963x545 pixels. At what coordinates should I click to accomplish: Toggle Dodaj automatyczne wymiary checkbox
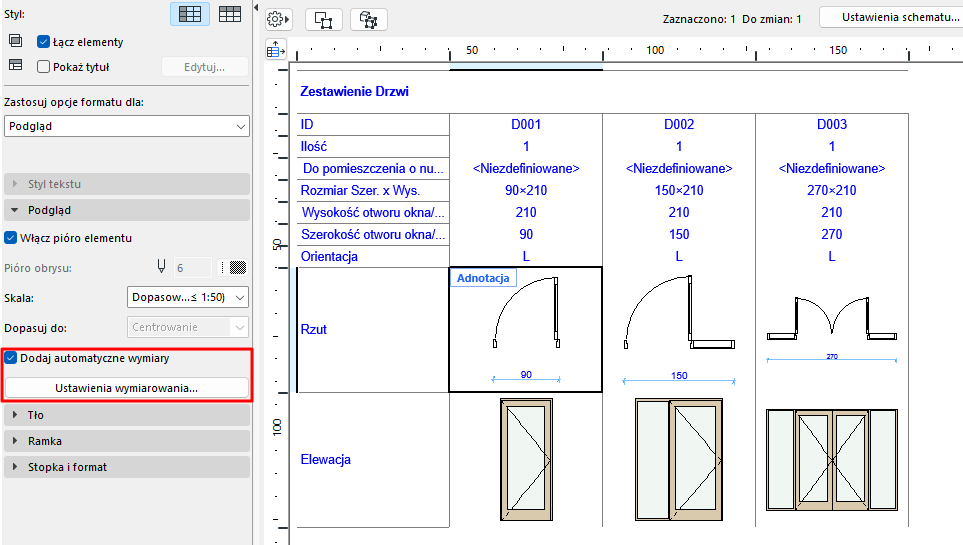[x=11, y=358]
